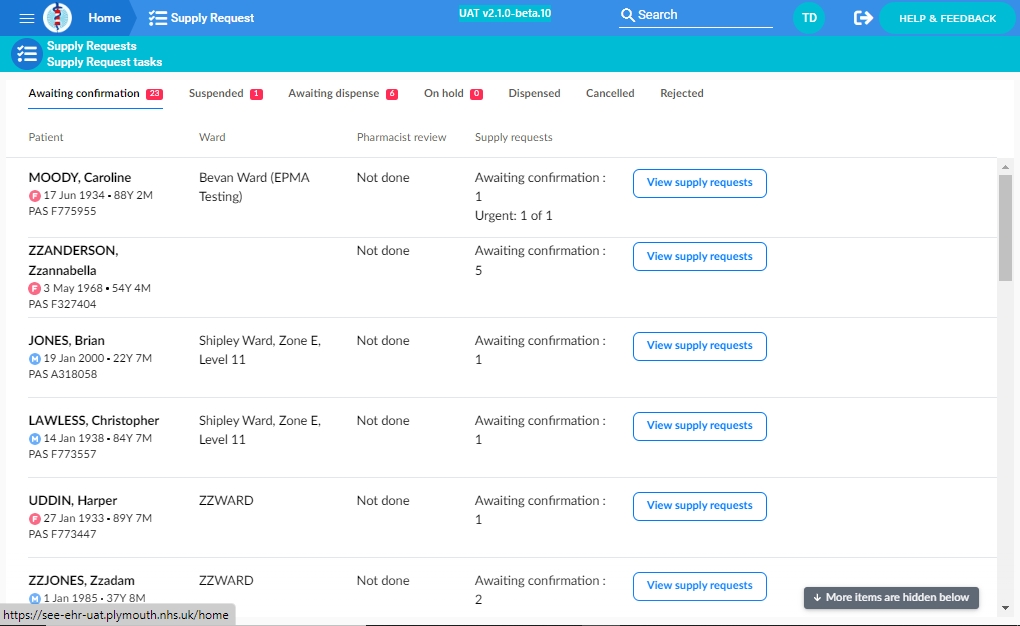Open the Cancelled tab

coord(610,94)
